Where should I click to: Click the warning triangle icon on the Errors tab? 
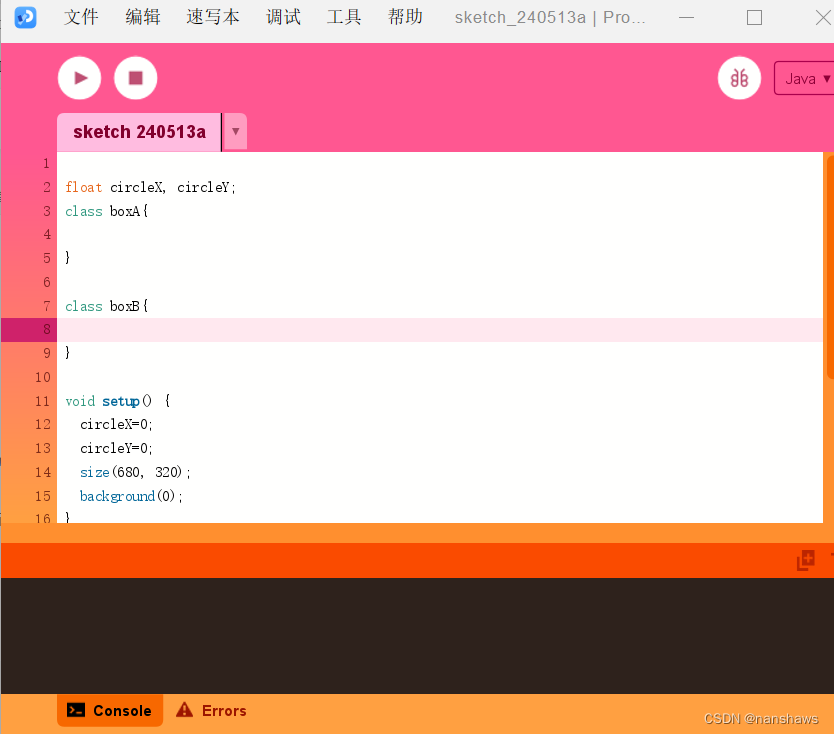tap(185, 710)
